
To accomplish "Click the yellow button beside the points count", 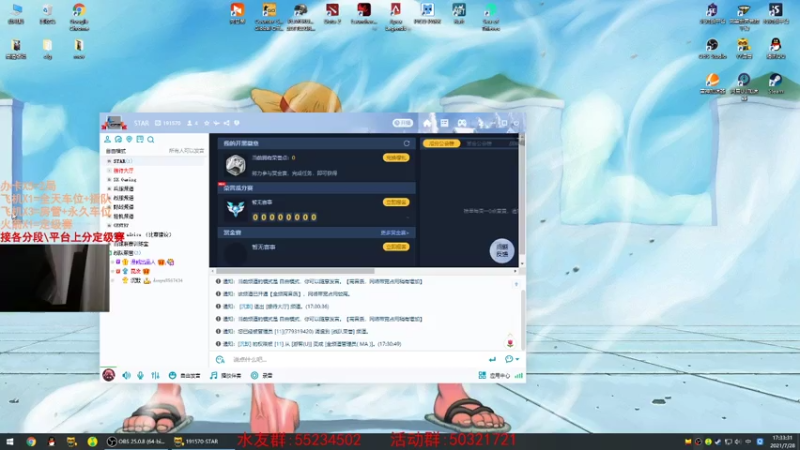I will point(396,158).
